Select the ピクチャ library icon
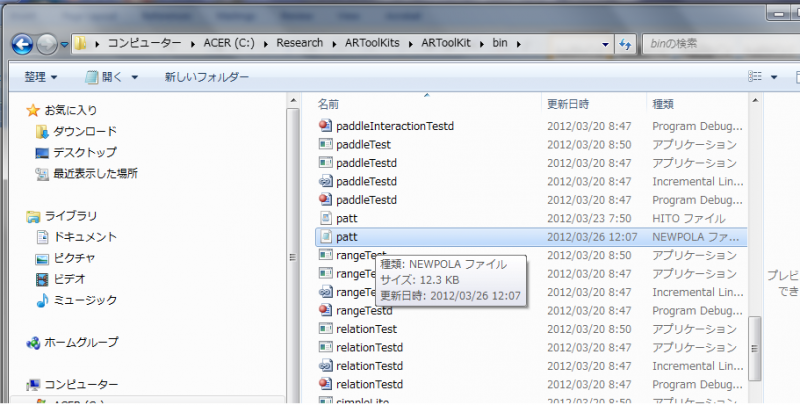The image size is (800, 405). pyautogui.click(x=42, y=258)
